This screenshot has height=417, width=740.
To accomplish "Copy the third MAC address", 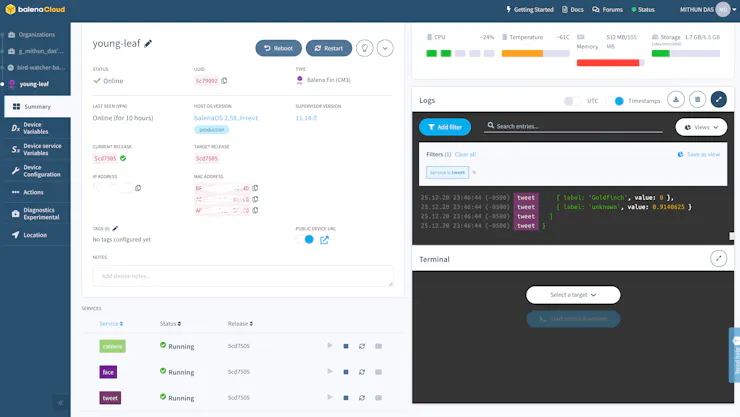I will tap(255, 210).
